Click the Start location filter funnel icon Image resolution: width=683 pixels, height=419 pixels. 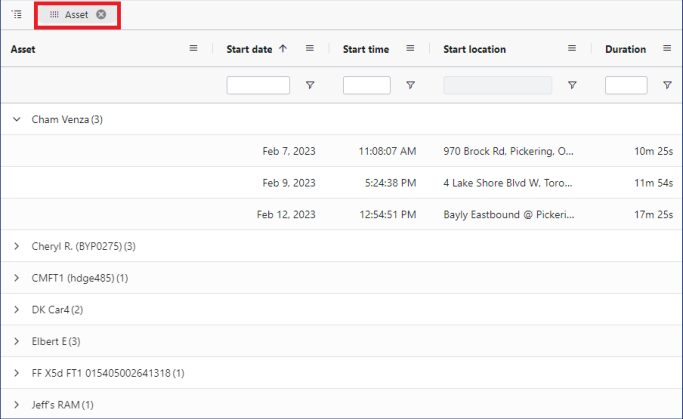point(572,86)
